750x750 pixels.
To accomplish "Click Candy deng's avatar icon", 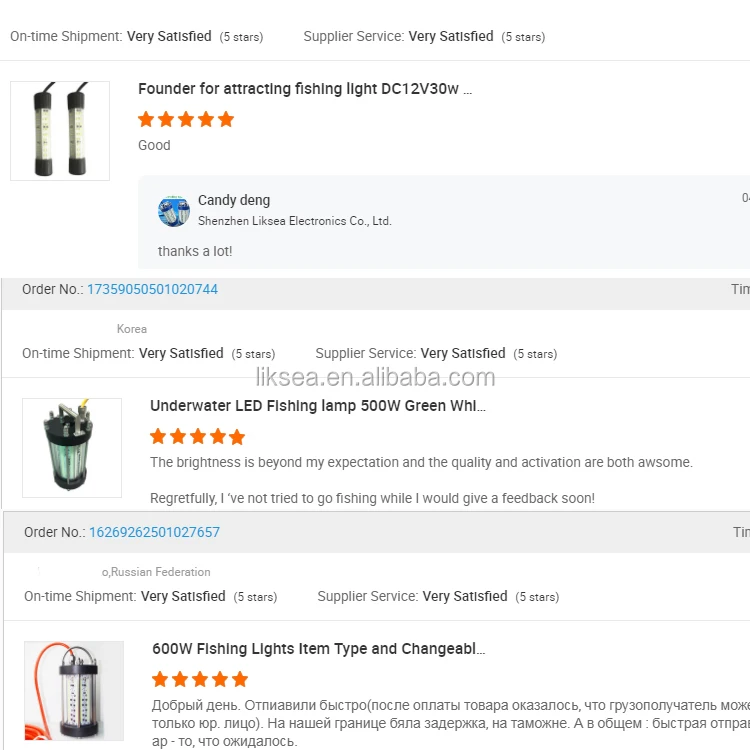I will 174,211.
